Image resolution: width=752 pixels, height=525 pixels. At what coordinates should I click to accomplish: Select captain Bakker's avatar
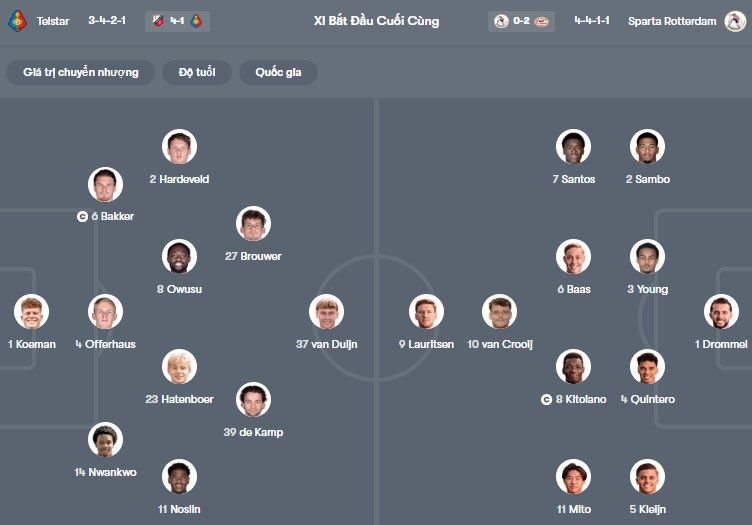click(105, 184)
